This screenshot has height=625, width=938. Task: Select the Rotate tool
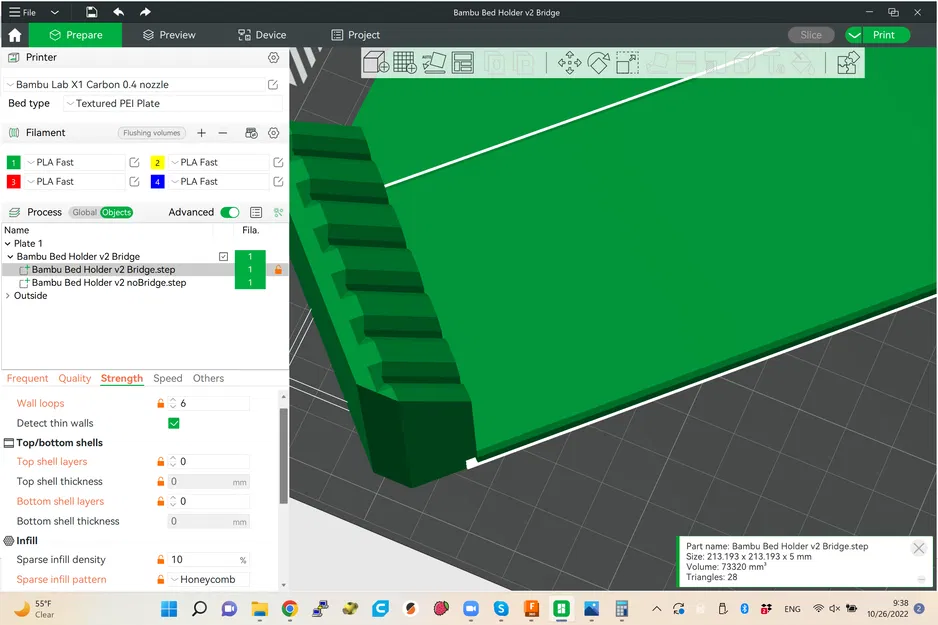(598, 62)
